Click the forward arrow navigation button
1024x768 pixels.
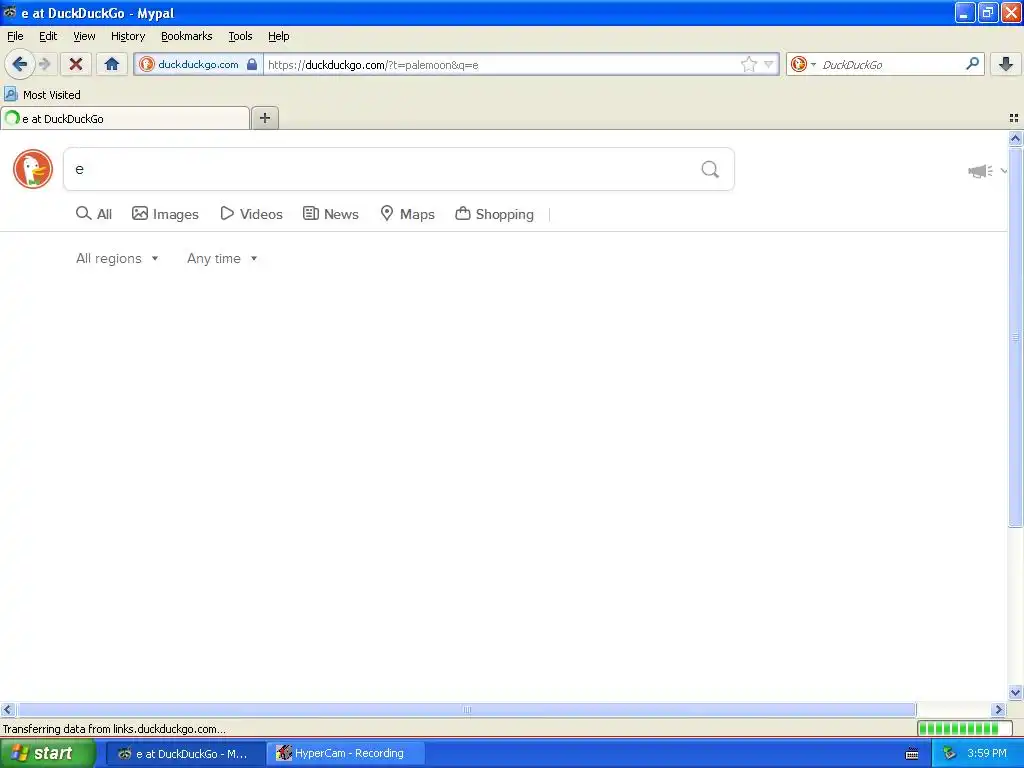[45, 64]
